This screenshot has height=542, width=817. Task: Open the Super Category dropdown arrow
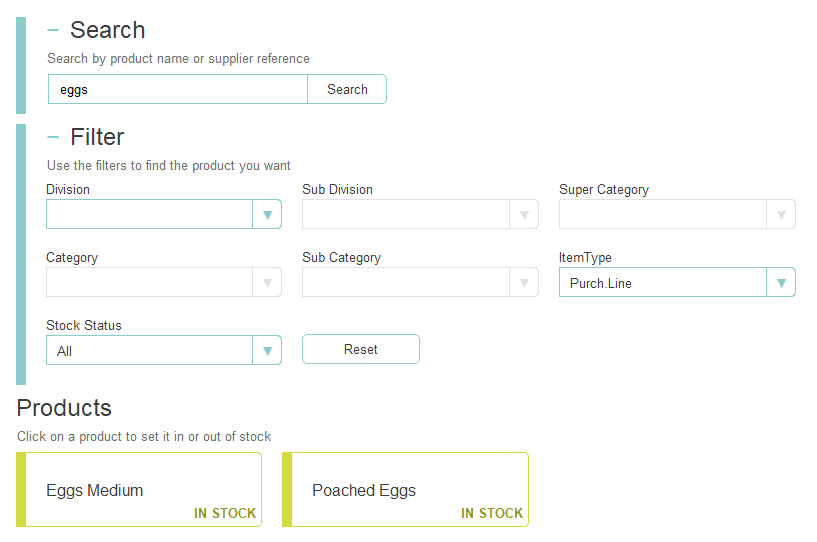point(781,215)
